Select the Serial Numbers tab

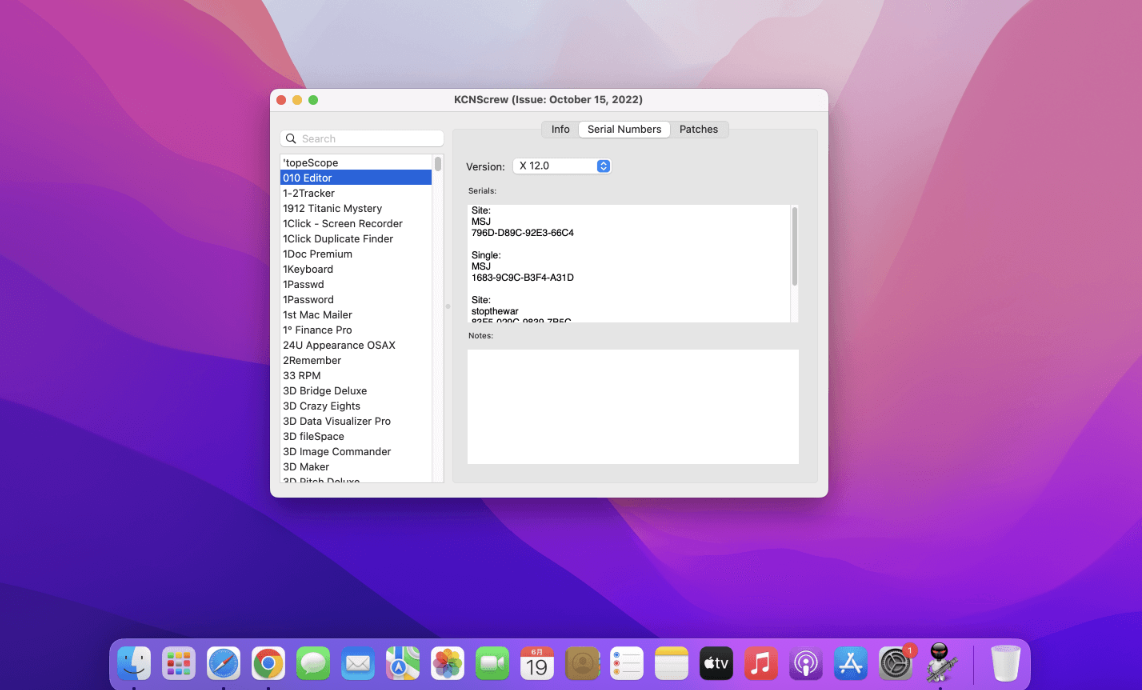[624, 129]
